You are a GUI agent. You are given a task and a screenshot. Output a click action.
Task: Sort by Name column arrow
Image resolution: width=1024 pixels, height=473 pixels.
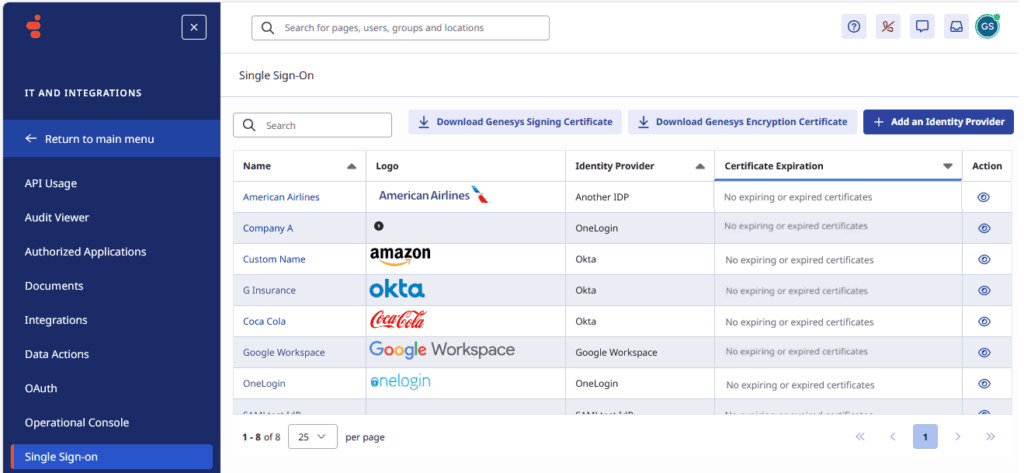351,167
